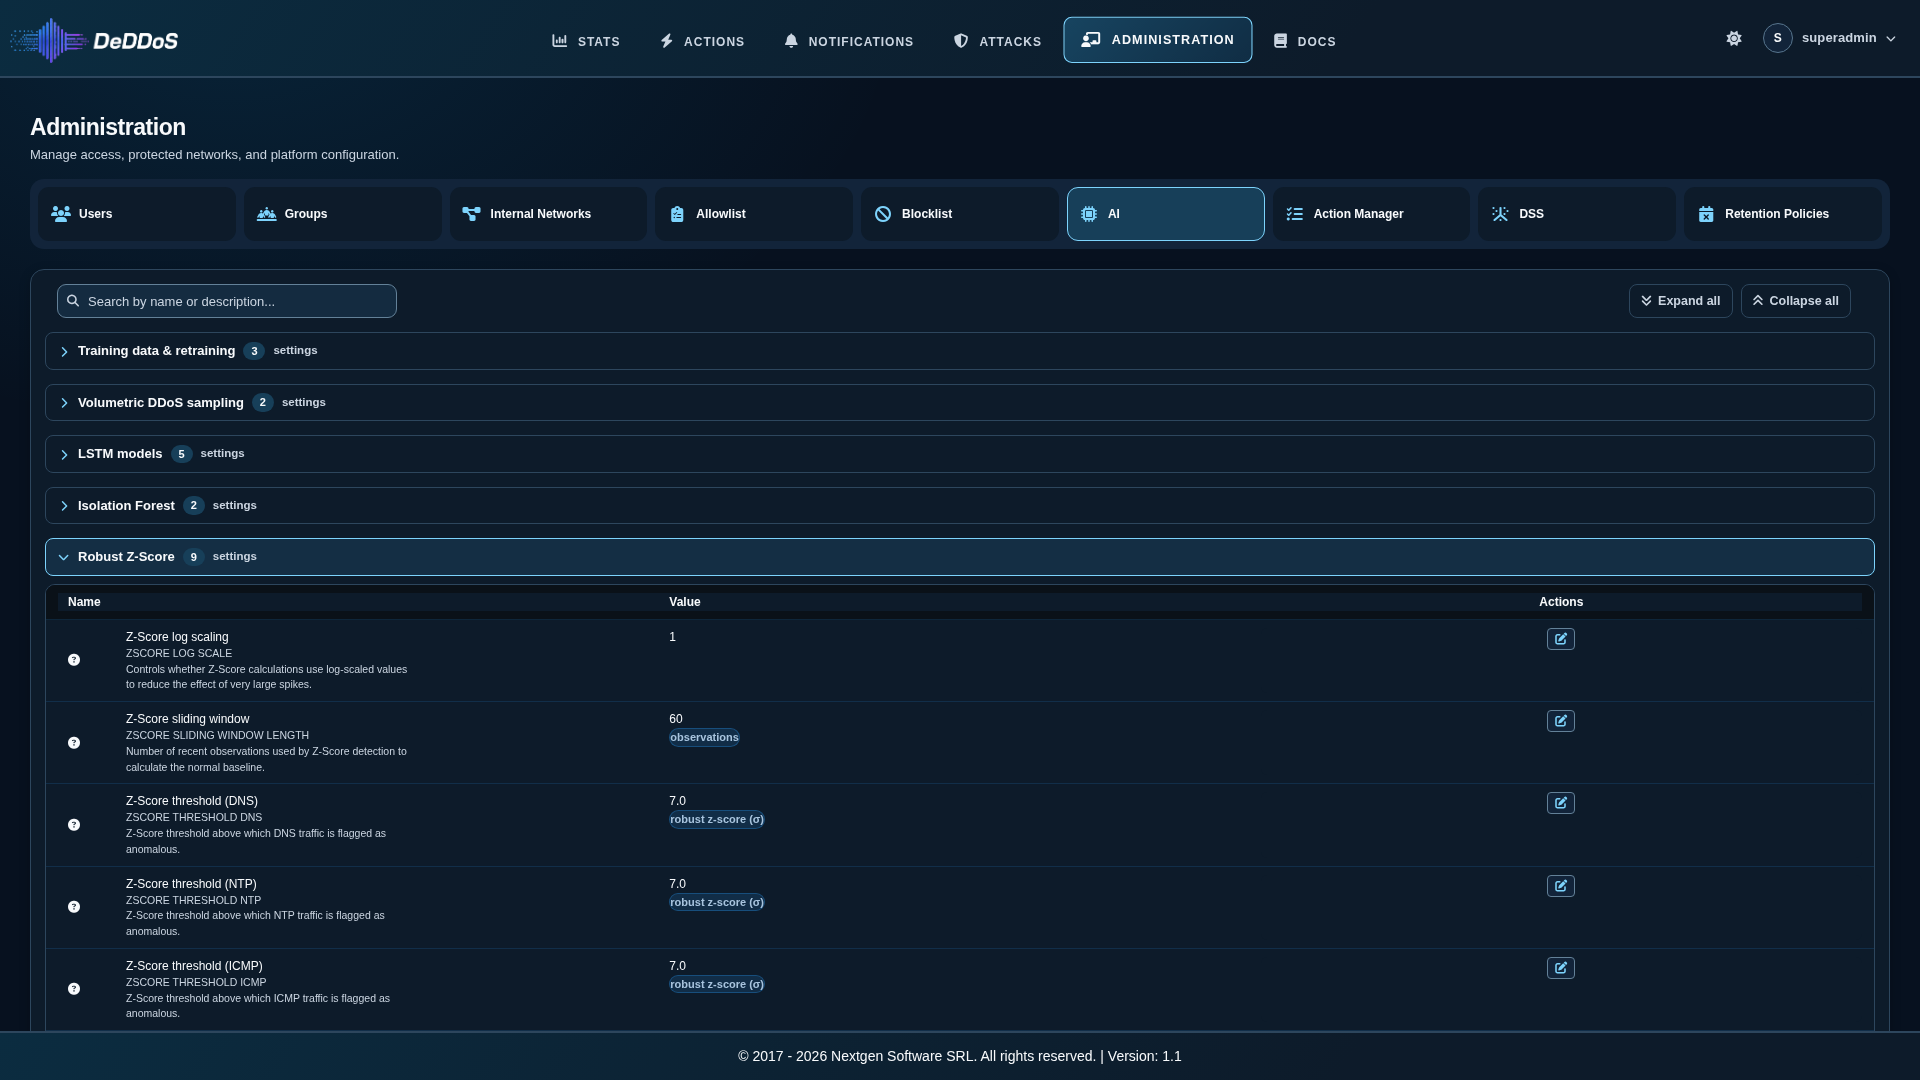Viewport: 1920px width, 1080px height.
Task: Edit the Z-Score log scaling setting
Action: tap(1560, 639)
